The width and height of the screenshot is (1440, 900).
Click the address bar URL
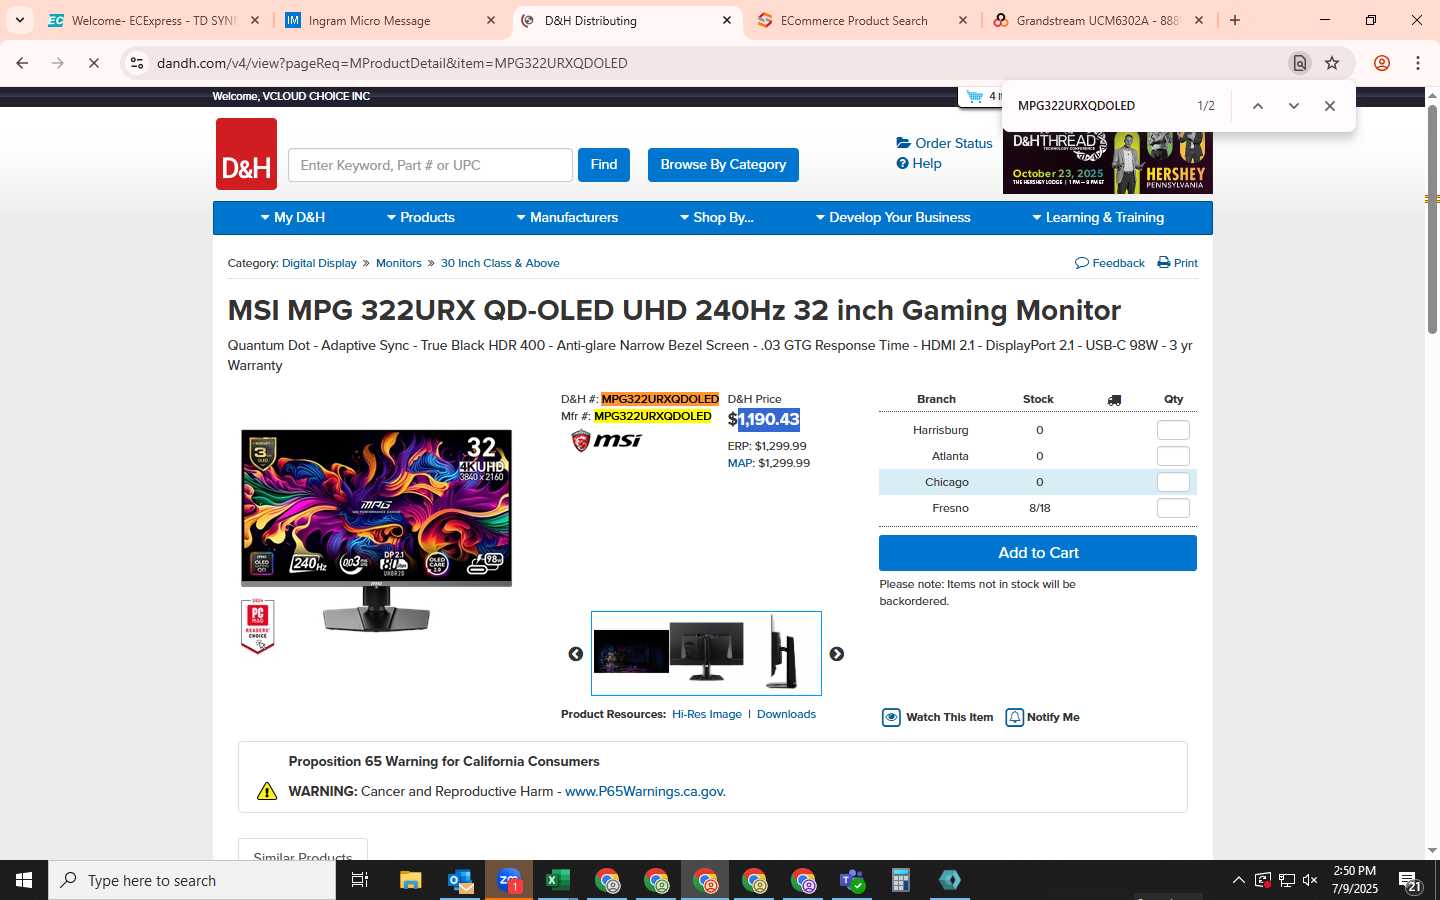click(392, 63)
